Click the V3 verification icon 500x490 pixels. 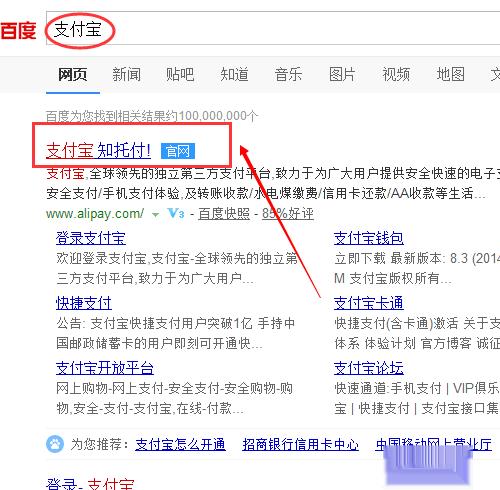(176, 213)
